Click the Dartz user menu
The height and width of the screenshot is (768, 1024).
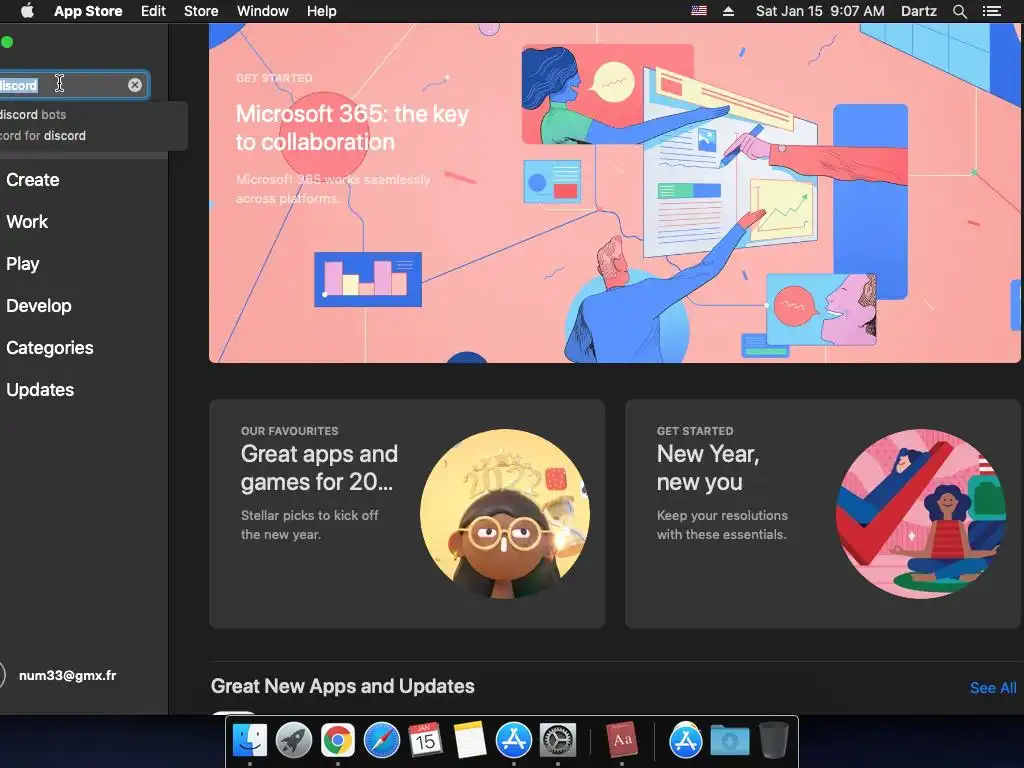pos(919,11)
